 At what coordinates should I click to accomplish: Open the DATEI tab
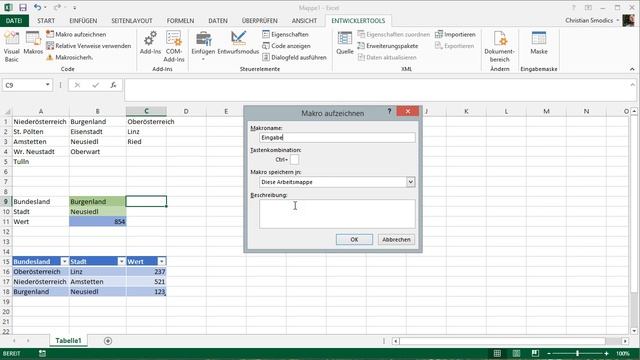tap(14, 20)
